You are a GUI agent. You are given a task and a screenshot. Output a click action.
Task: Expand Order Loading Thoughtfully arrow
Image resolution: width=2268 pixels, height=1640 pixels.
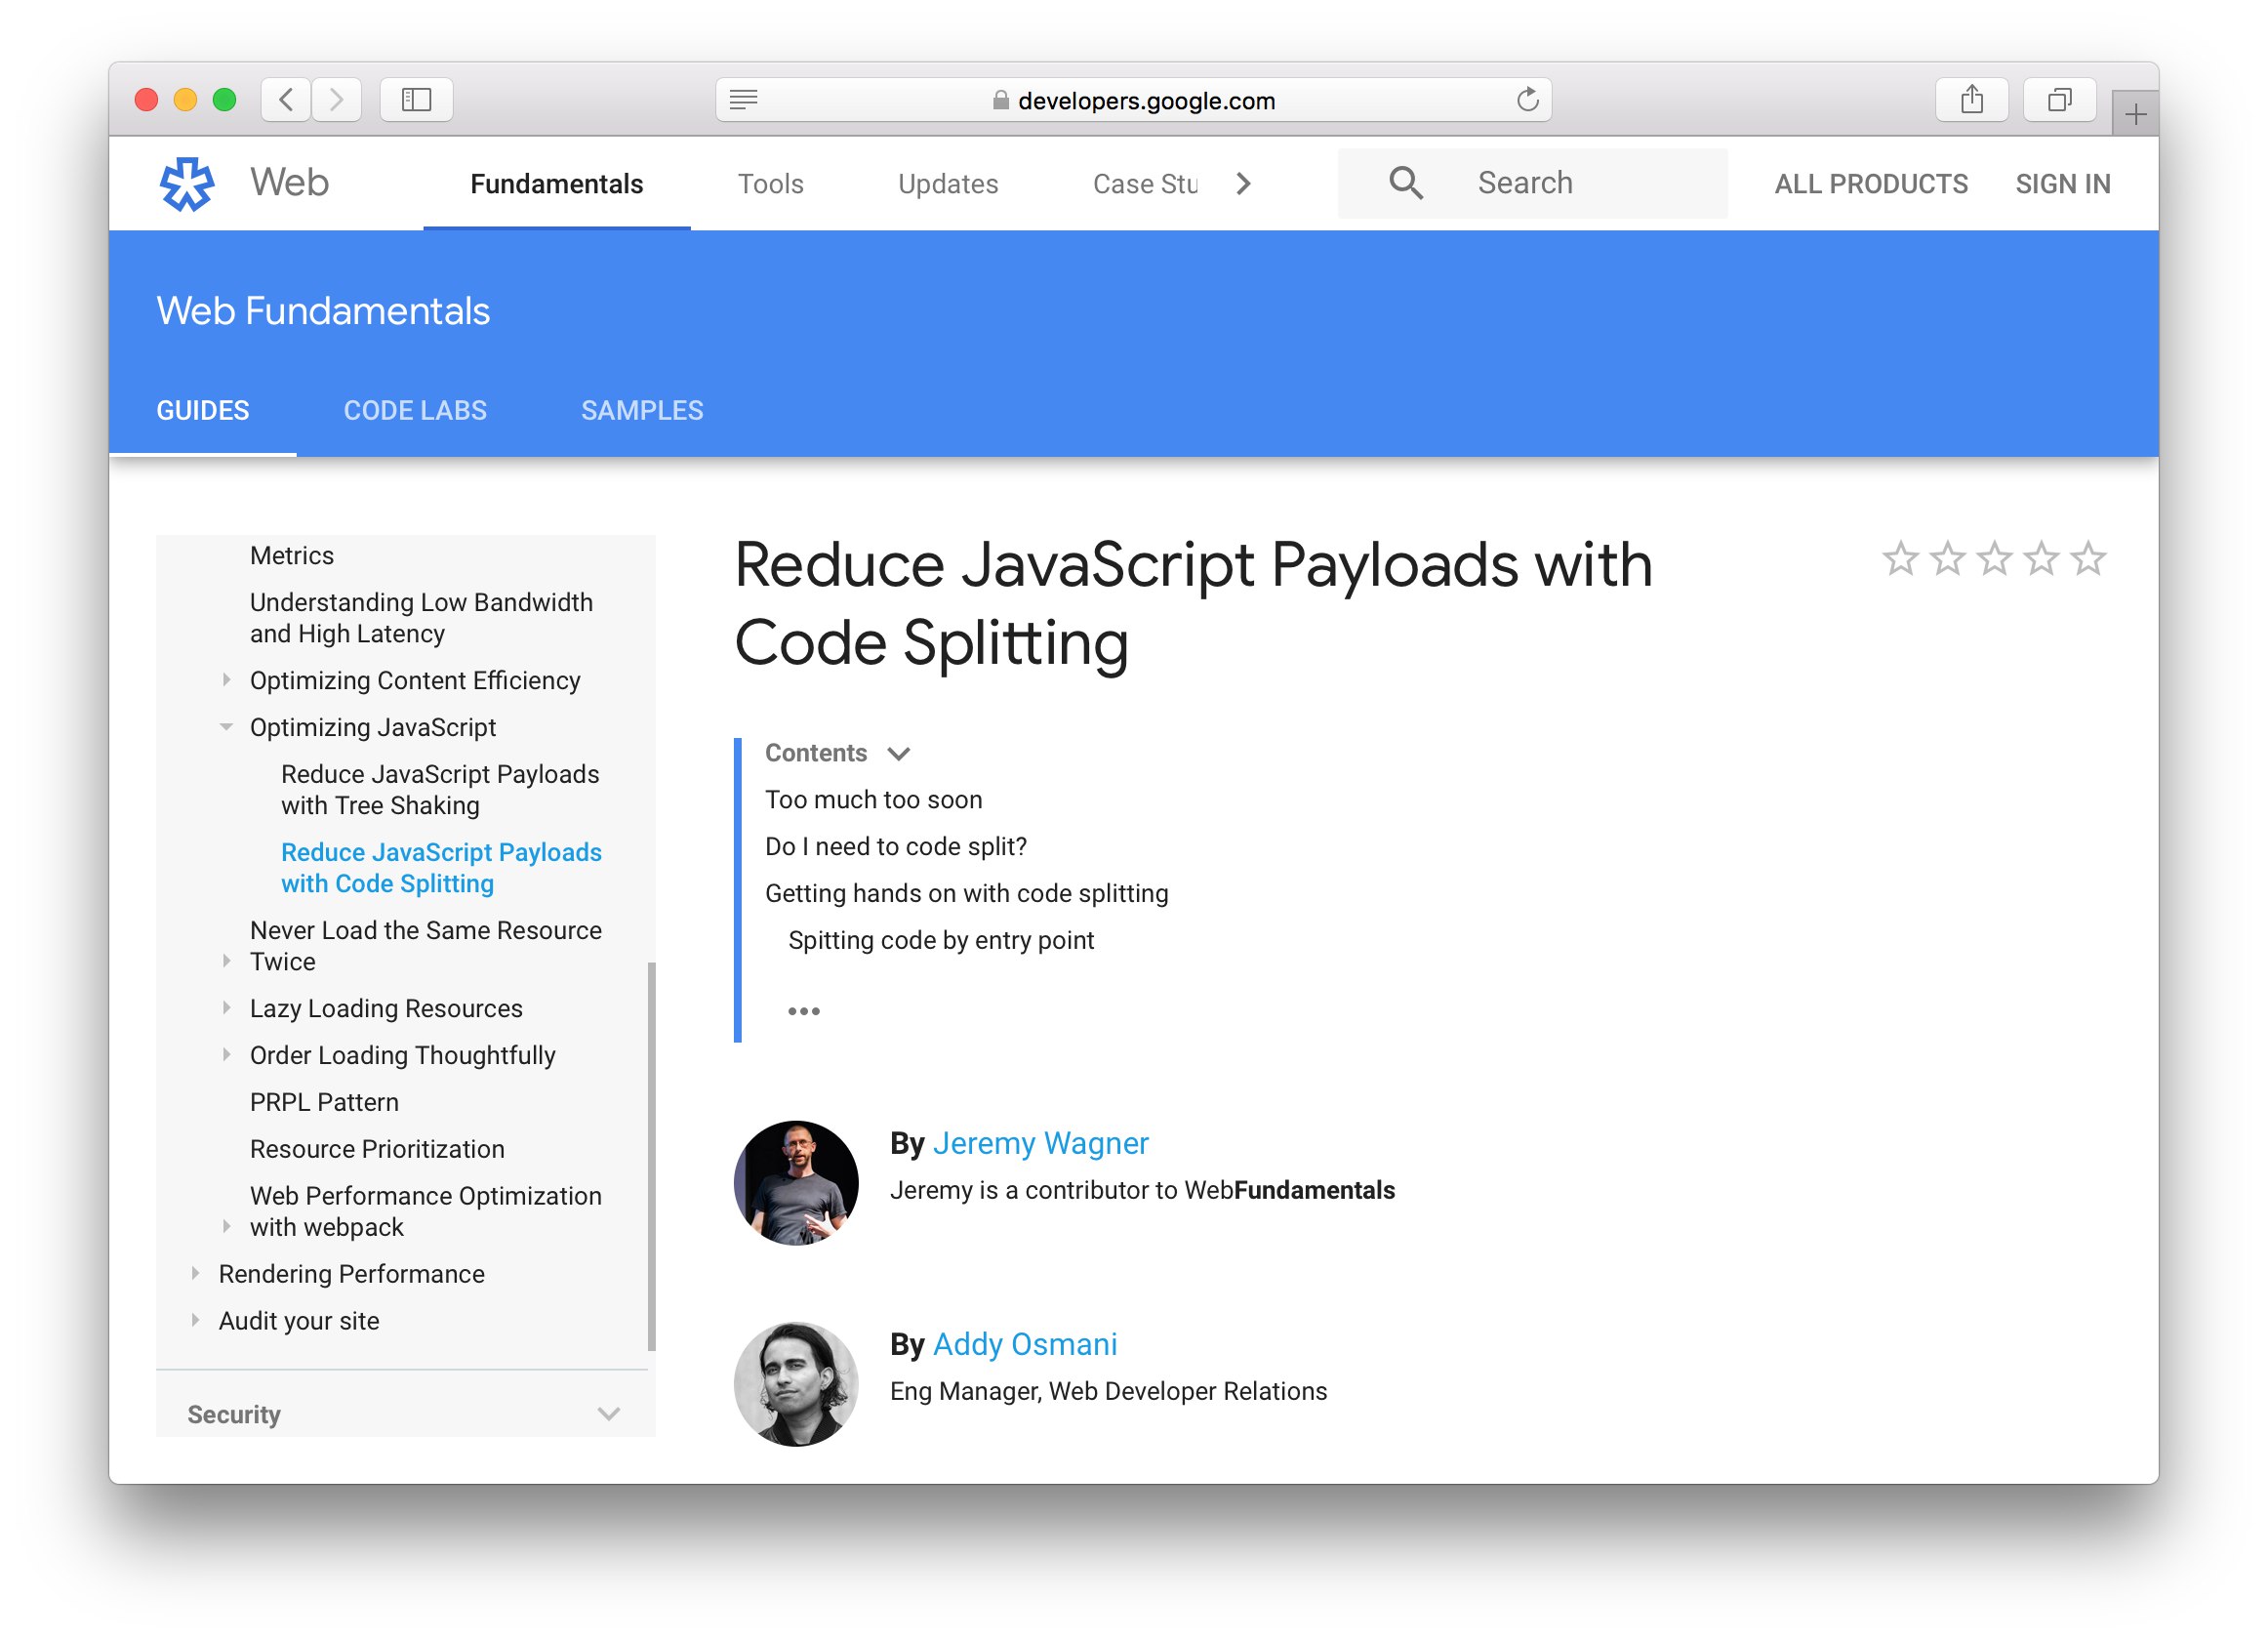[227, 1055]
